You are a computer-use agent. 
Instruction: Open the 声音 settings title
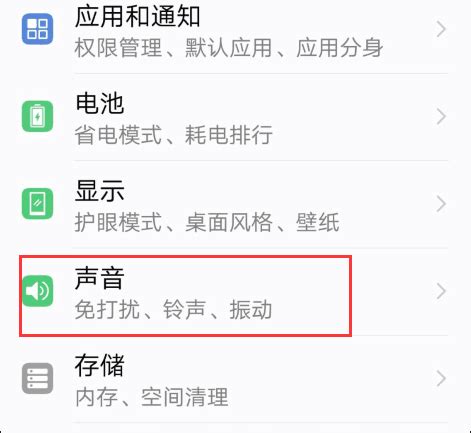click(100, 278)
